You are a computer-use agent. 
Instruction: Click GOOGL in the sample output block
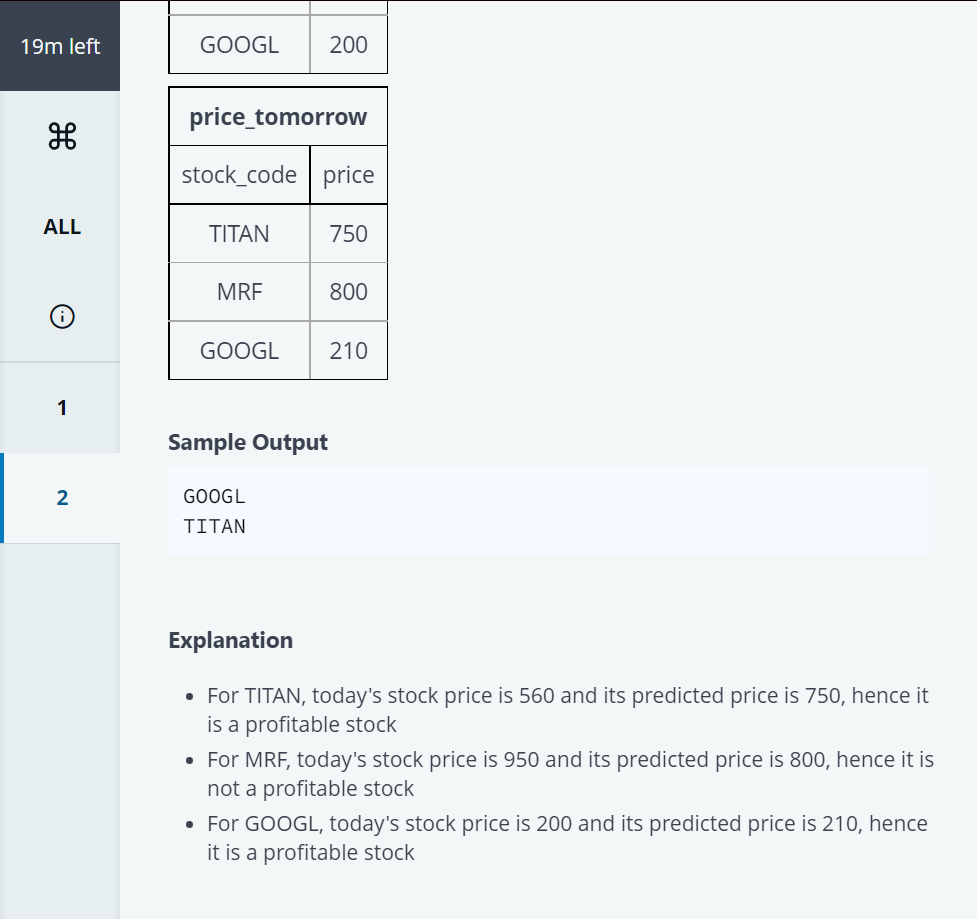coord(214,496)
